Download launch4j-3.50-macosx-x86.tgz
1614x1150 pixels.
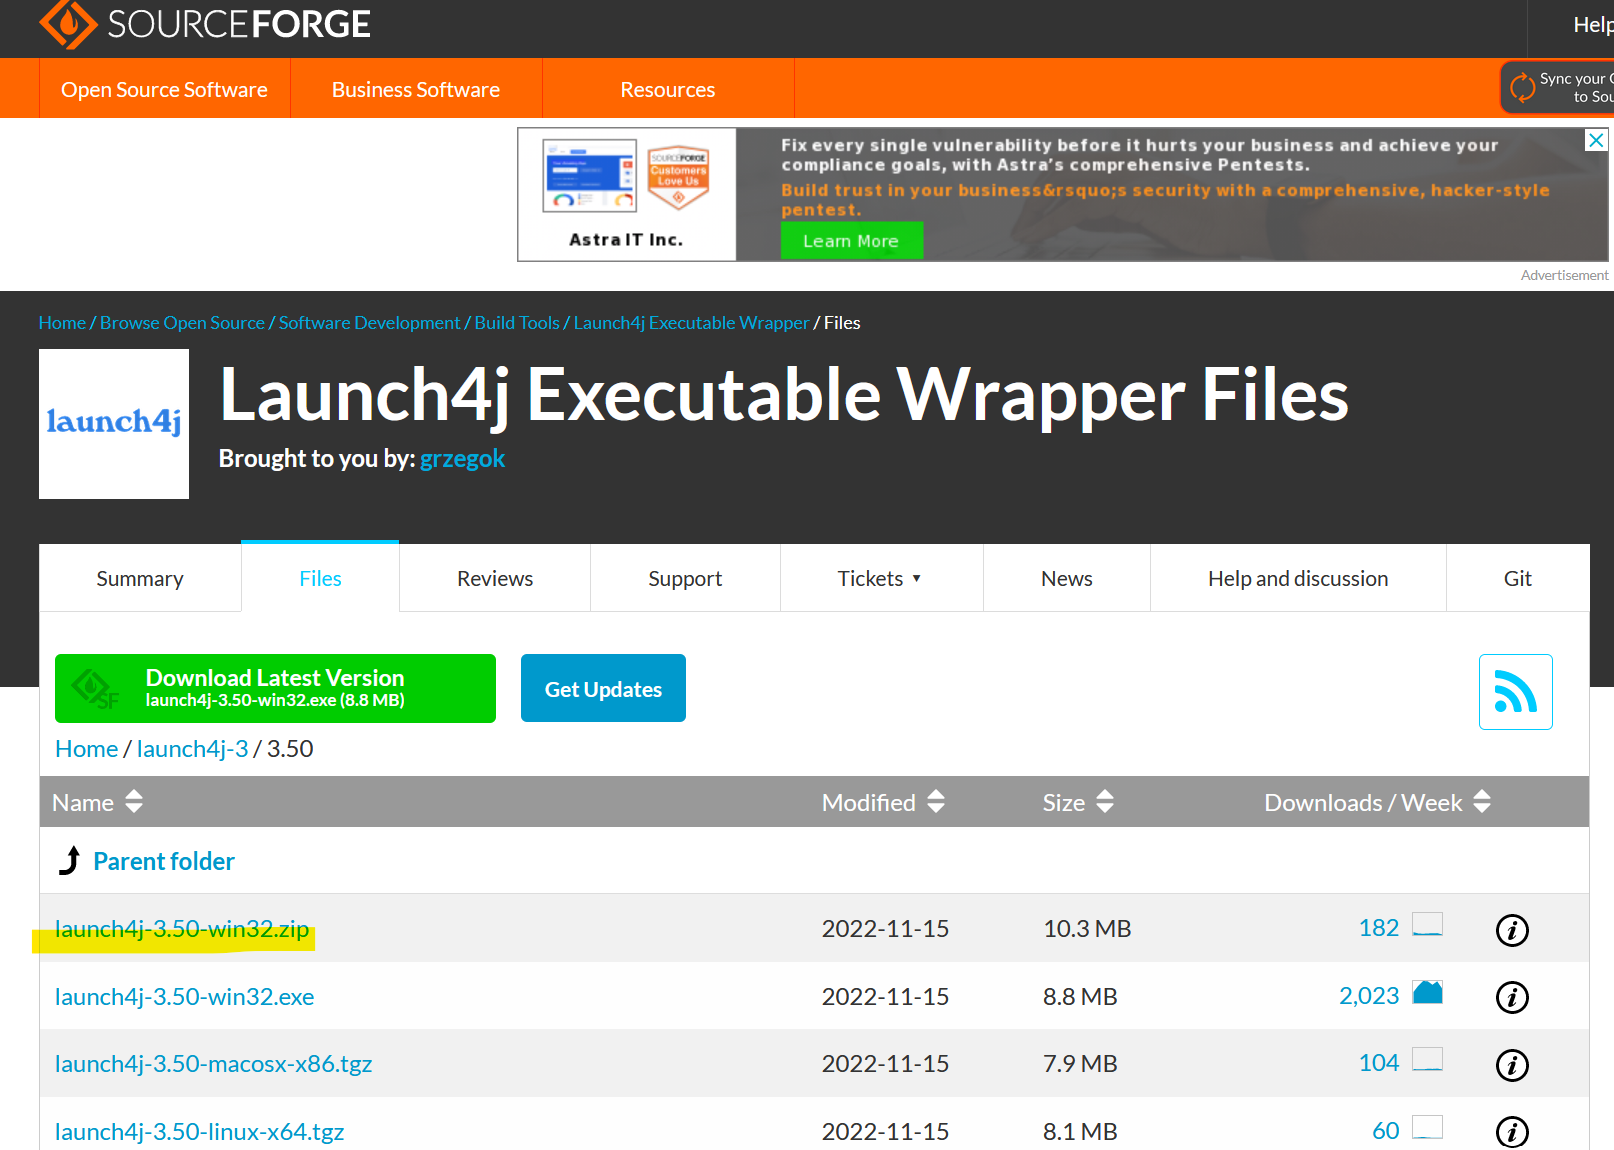coord(213,1063)
